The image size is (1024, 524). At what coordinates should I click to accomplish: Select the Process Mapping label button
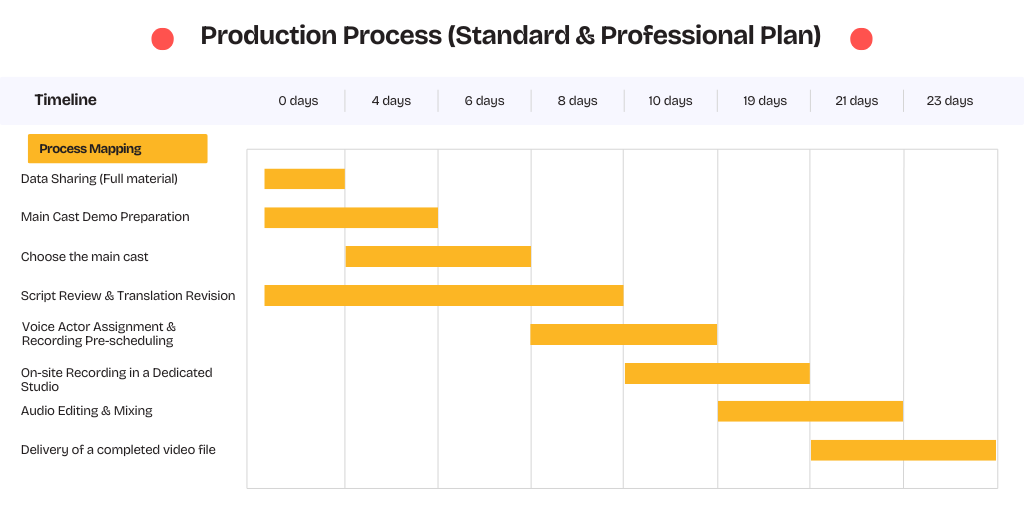[117, 149]
